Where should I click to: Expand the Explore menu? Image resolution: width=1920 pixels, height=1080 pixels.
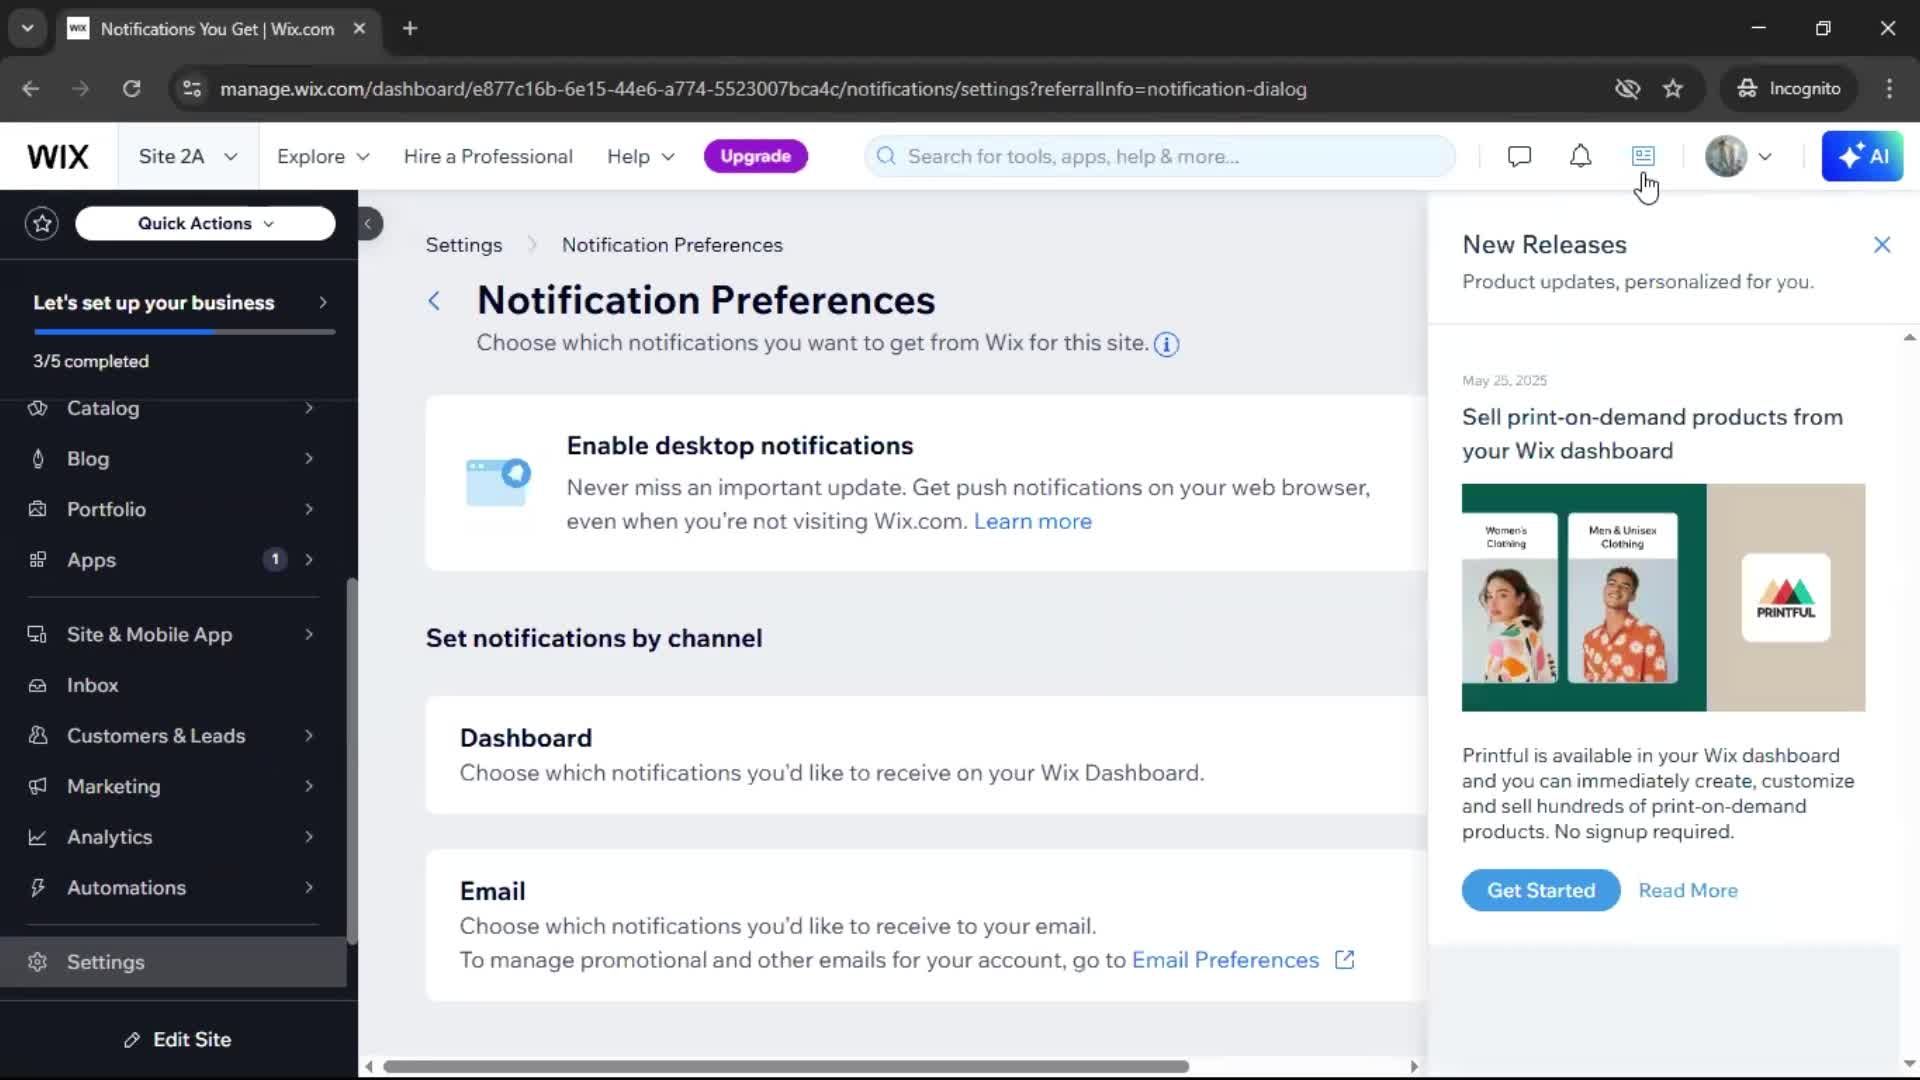point(323,156)
